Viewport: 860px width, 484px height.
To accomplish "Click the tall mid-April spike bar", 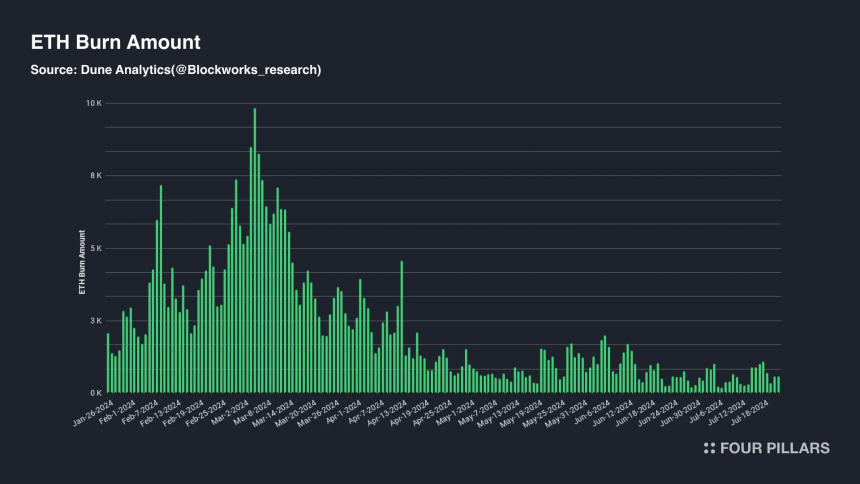I will tap(401, 327).
